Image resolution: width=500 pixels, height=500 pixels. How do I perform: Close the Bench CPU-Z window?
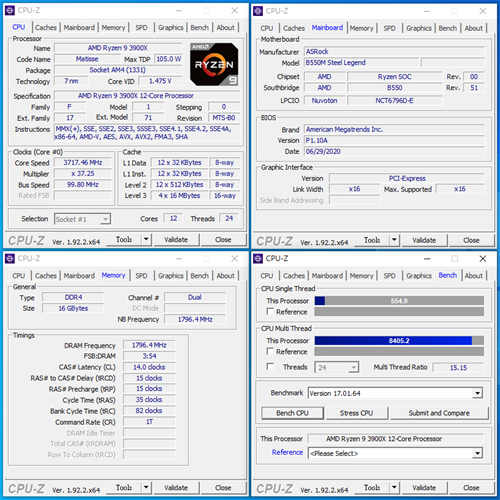(x=483, y=259)
